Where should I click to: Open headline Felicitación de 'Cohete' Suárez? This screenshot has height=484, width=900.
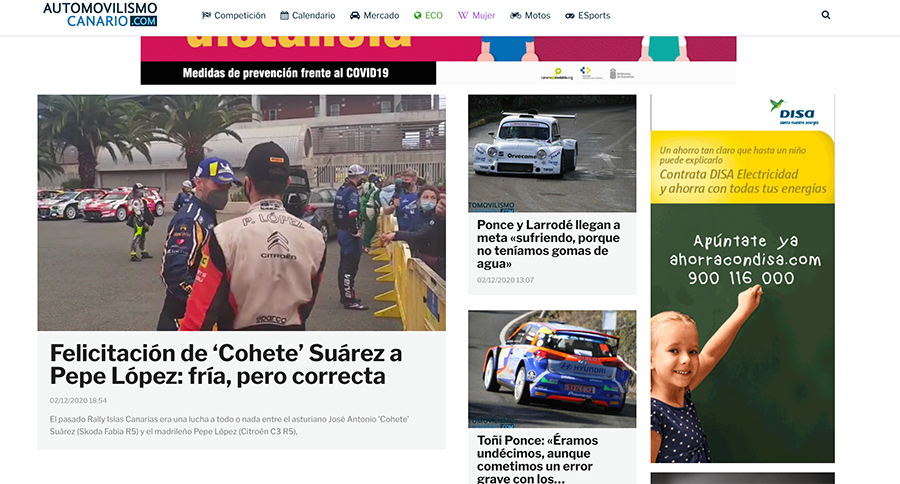point(226,365)
